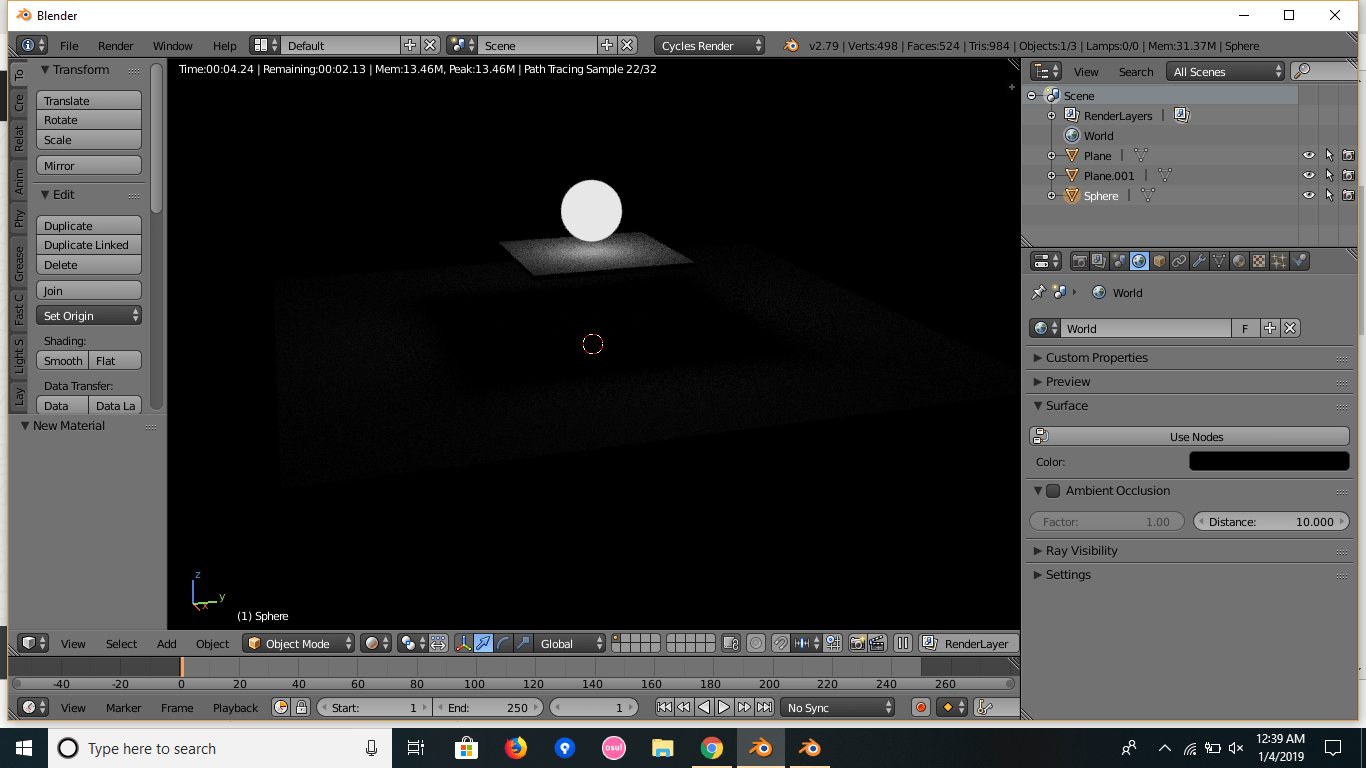Expand the Ray Visibility section
1366x768 pixels.
(1080, 550)
